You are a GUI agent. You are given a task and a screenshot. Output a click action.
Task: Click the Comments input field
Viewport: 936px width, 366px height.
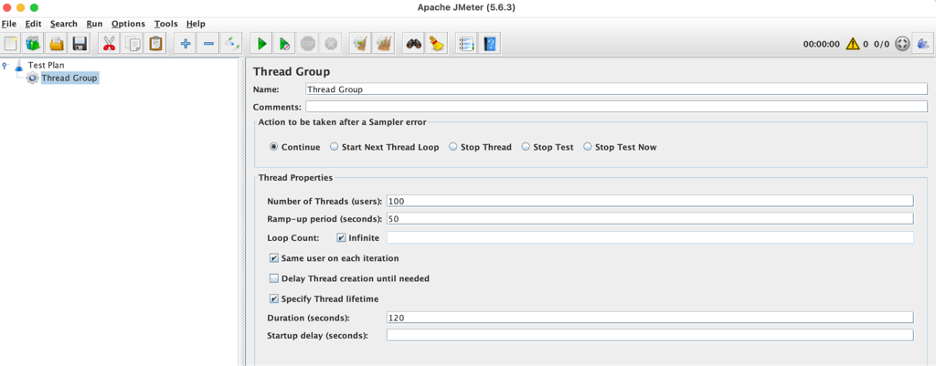[x=616, y=107]
